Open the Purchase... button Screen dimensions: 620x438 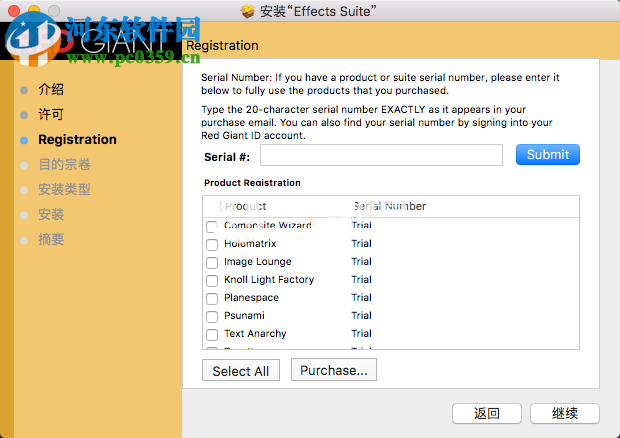pos(334,370)
